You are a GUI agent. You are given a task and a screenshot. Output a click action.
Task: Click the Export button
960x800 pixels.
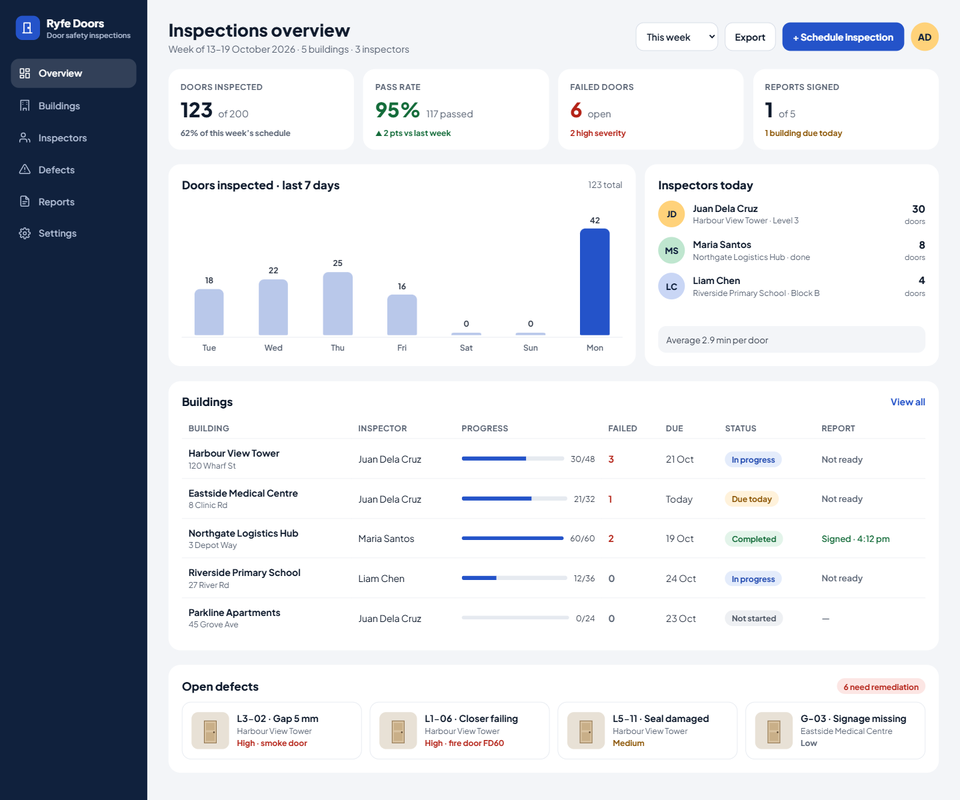[750, 37]
